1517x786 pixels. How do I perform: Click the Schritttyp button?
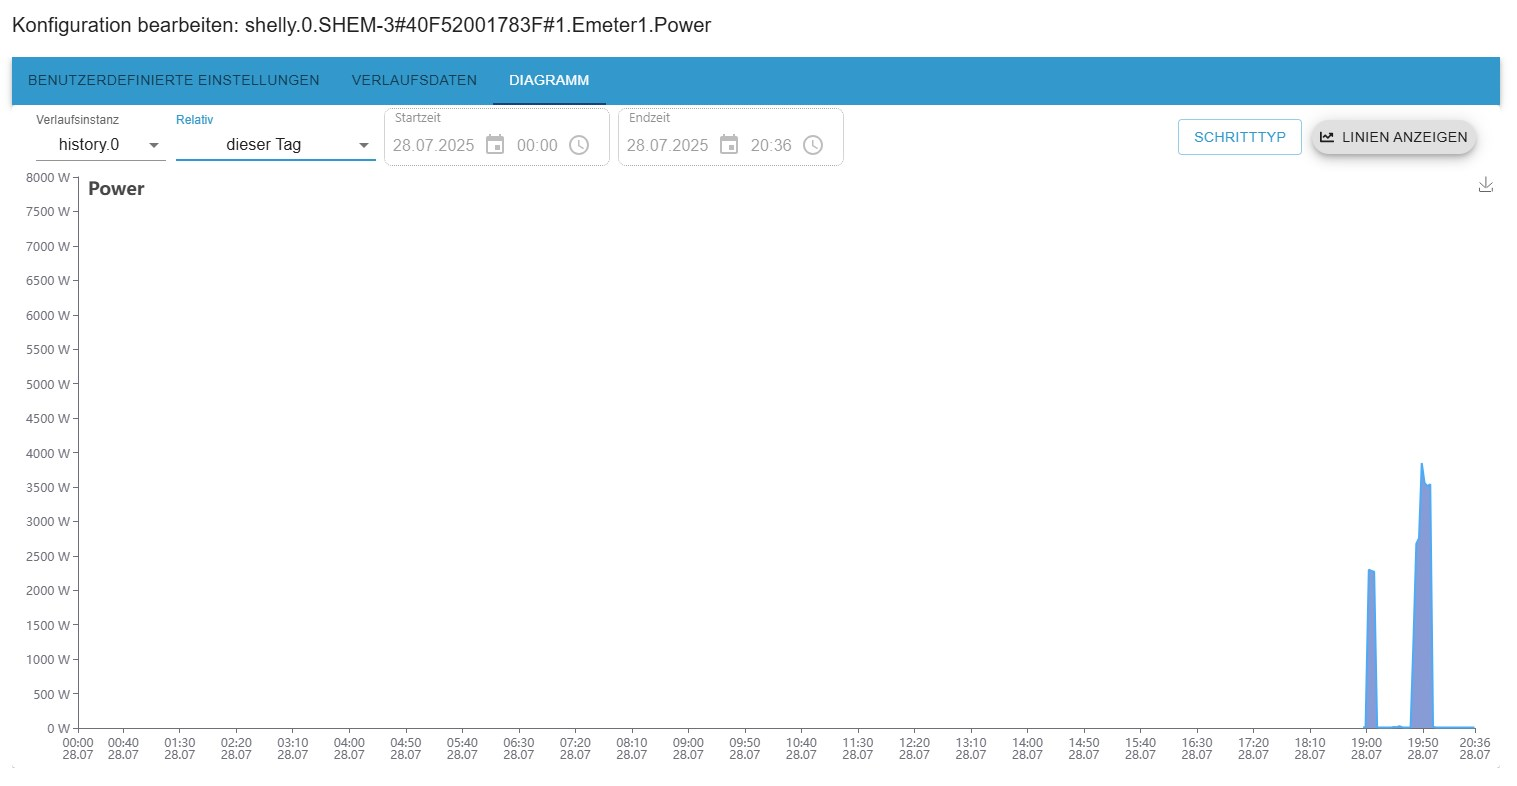point(1240,137)
